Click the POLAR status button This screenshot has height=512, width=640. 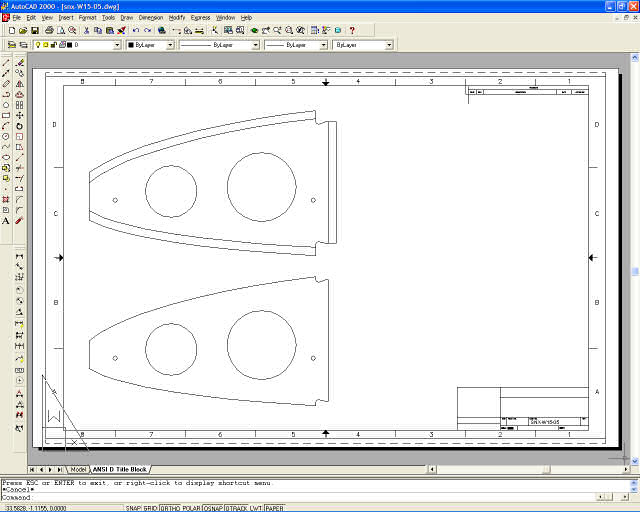[x=192, y=507]
